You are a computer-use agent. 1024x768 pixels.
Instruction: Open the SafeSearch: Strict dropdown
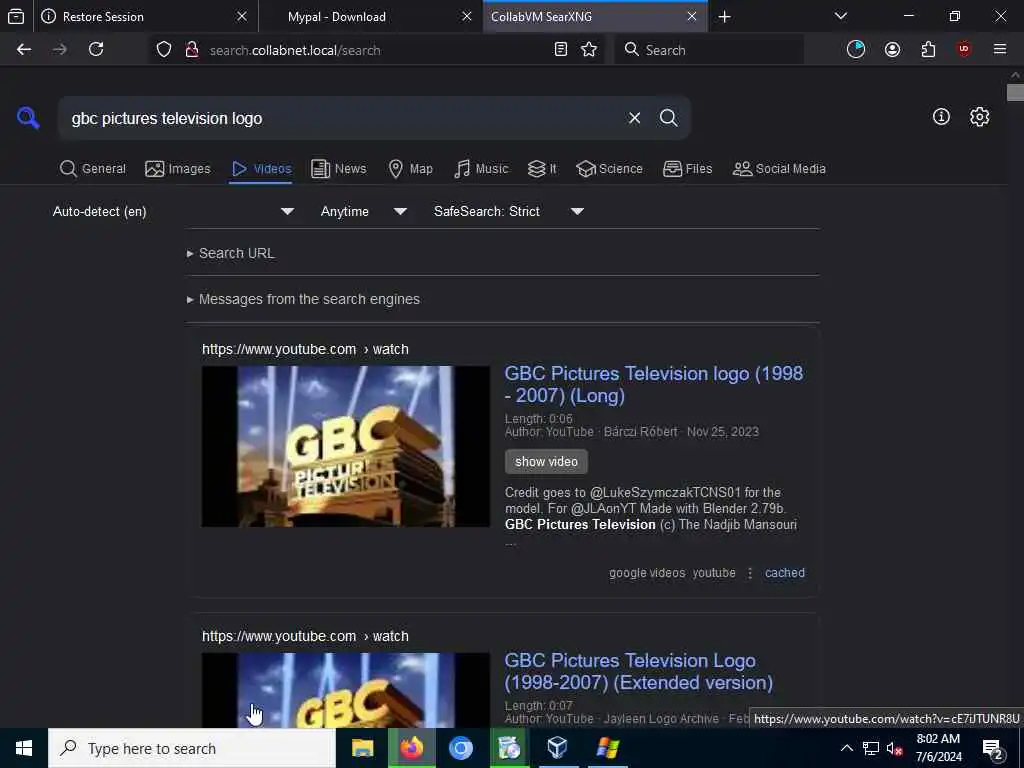coord(509,212)
